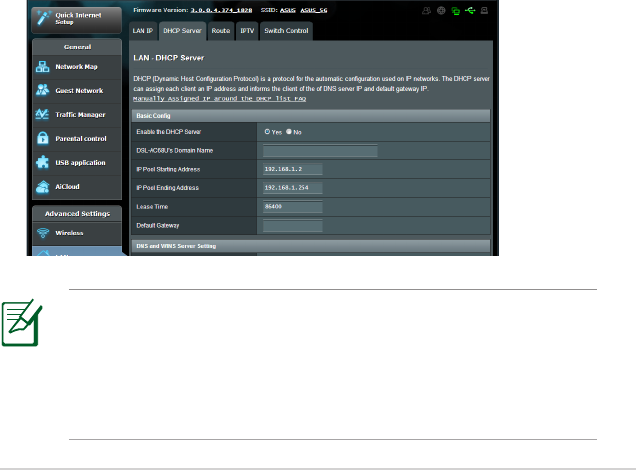Click the USB application puzzle icon
Viewport: 636px width, 470px height.
pos(43,162)
